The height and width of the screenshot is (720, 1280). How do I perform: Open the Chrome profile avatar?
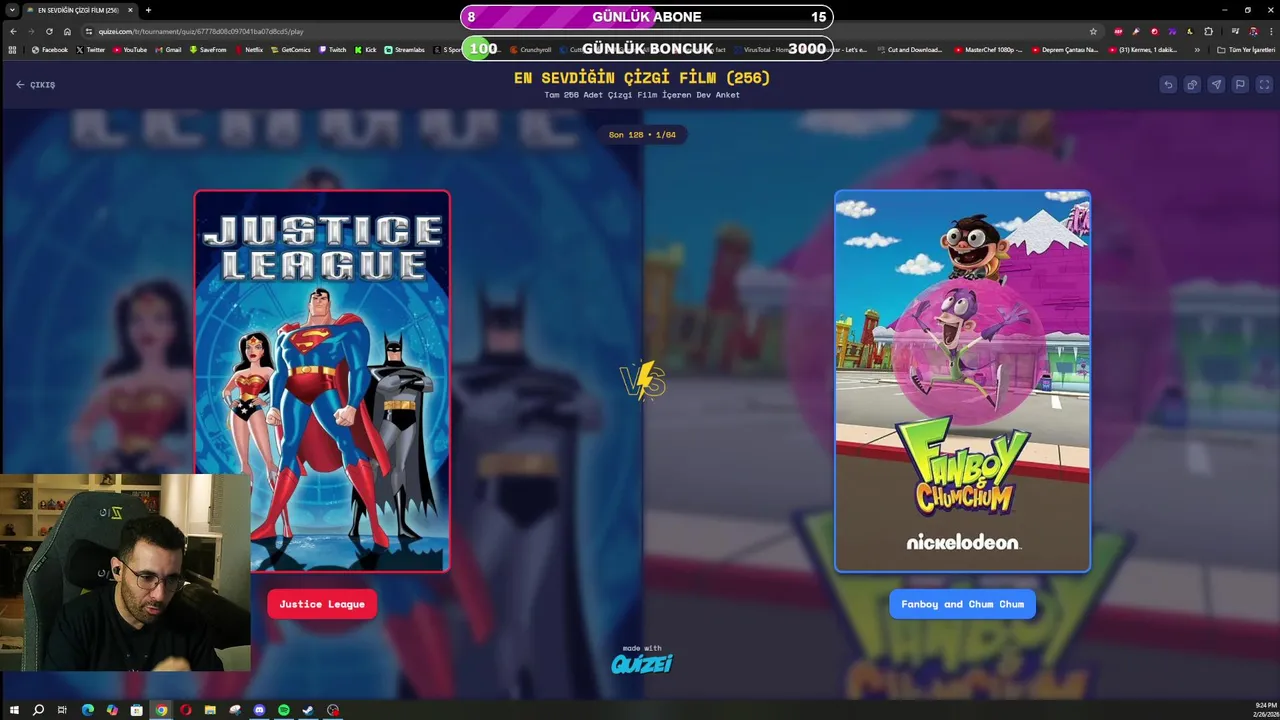(1253, 31)
